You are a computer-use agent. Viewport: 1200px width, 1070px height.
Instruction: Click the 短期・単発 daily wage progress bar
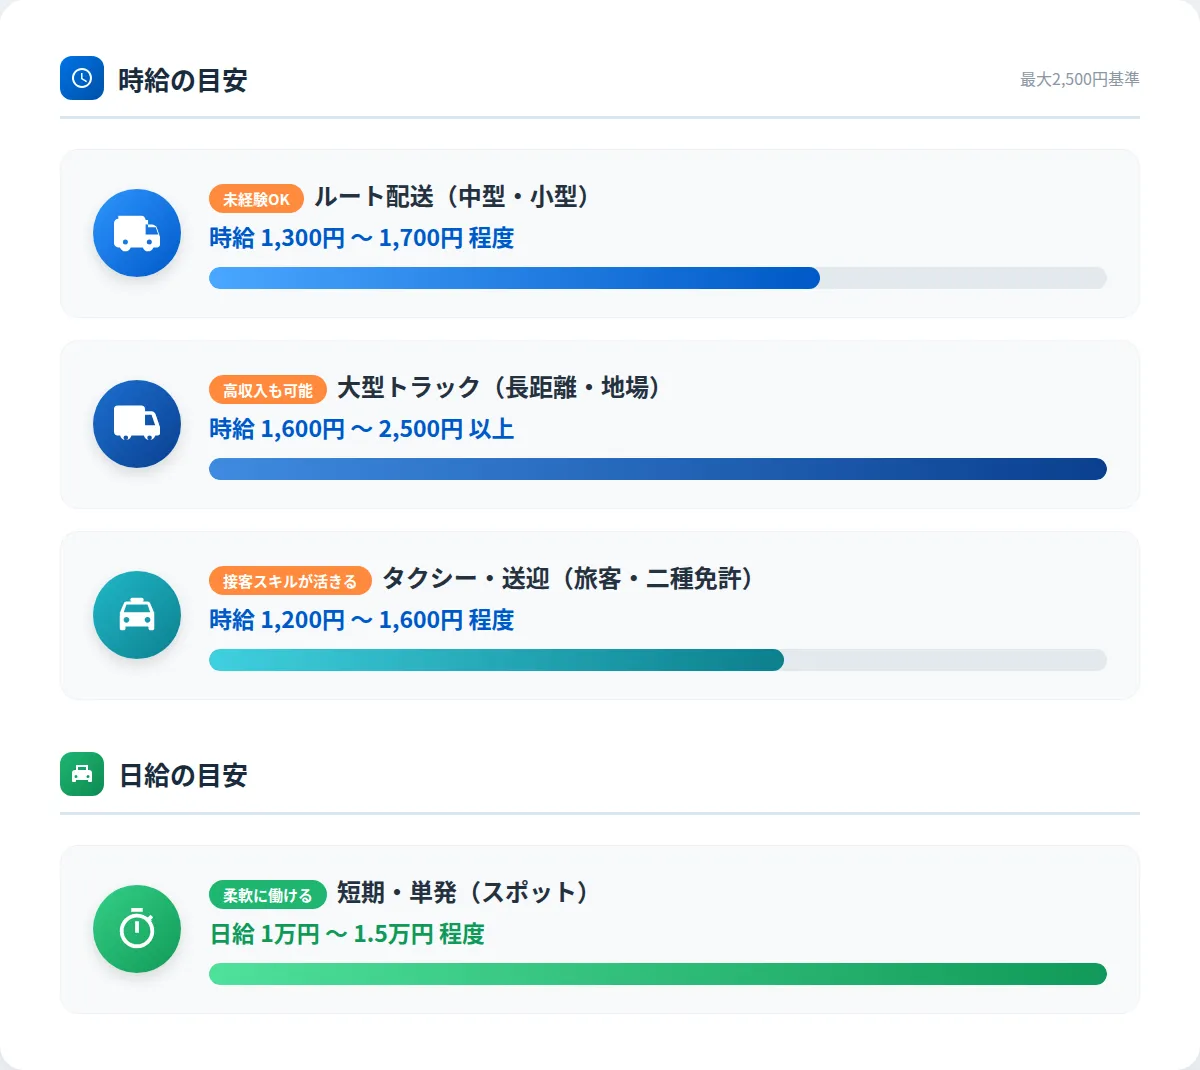click(x=658, y=974)
